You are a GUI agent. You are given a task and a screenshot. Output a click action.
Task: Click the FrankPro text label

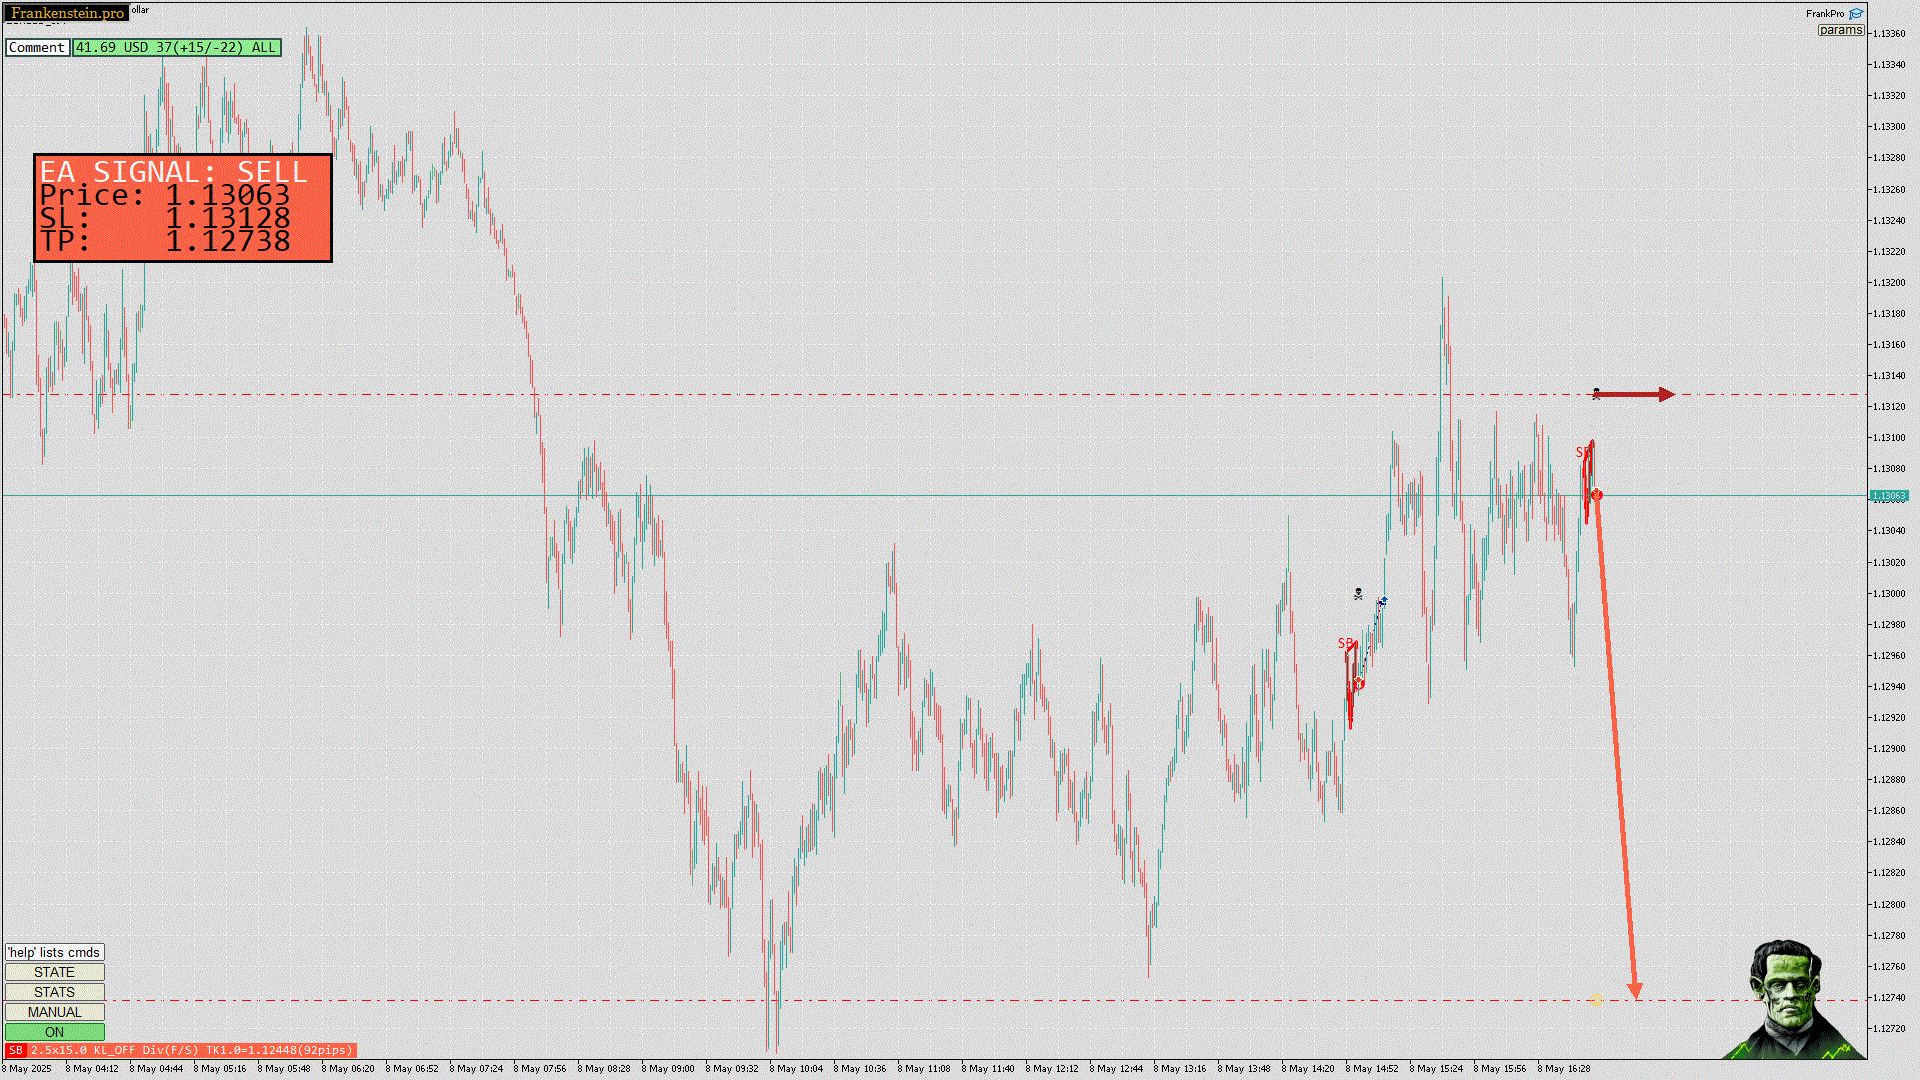point(1825,14)
